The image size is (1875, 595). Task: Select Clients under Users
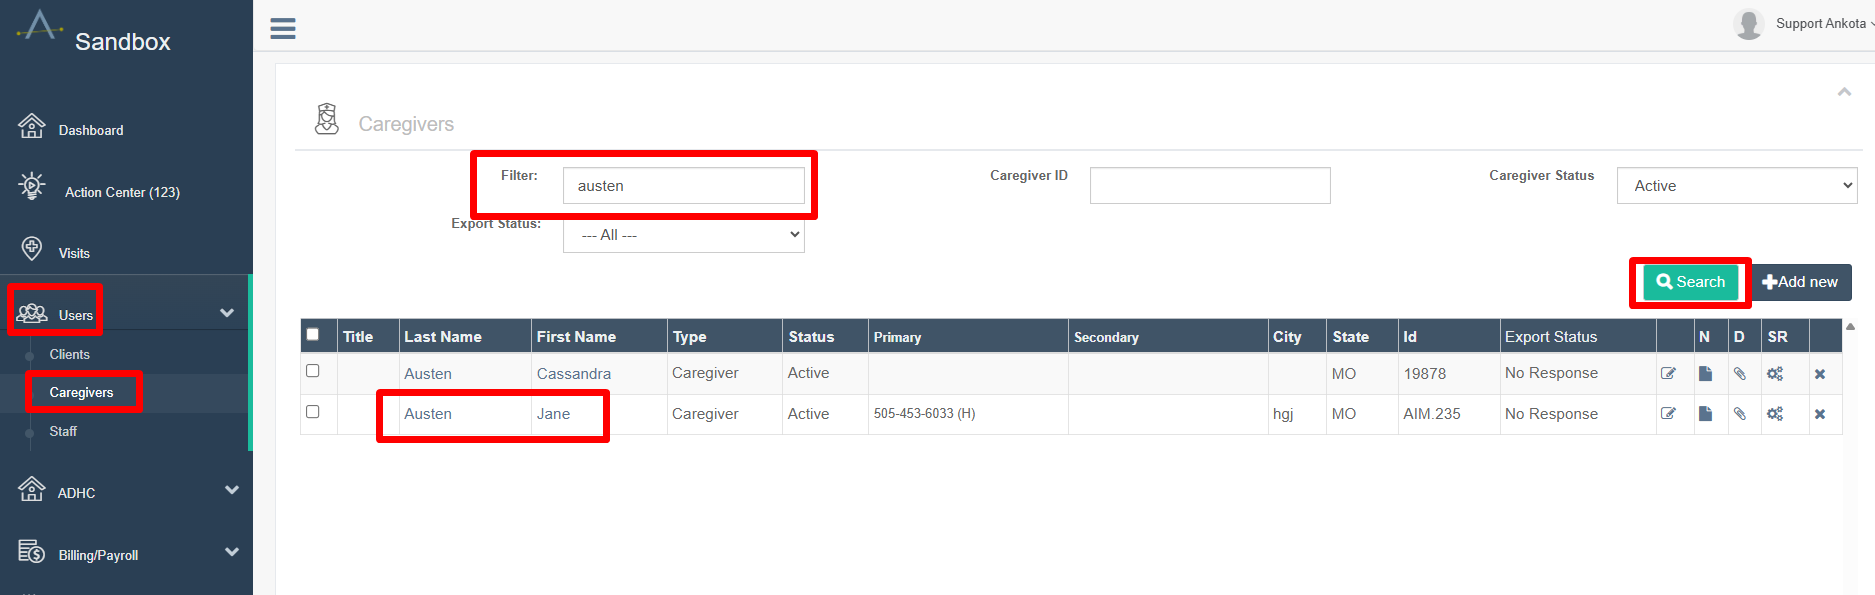pyautogui.click(x=69, y=354)
